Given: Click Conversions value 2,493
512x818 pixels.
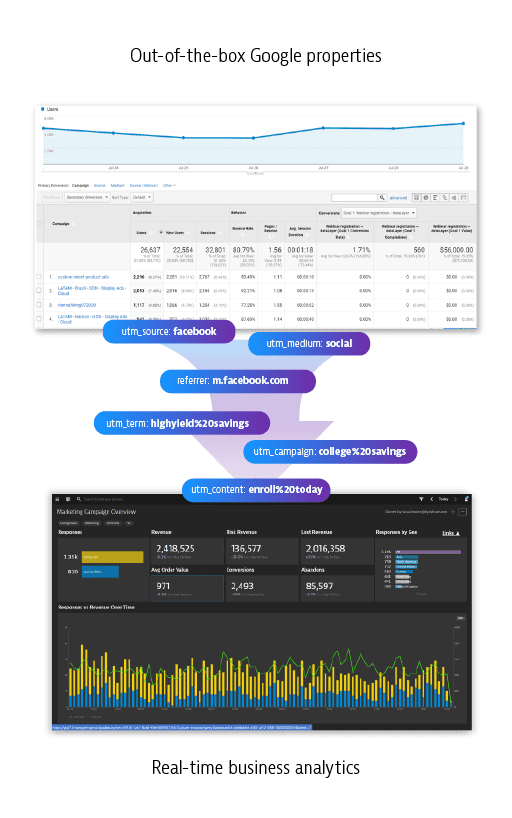Looking at the screenshot, I should 242,586.
